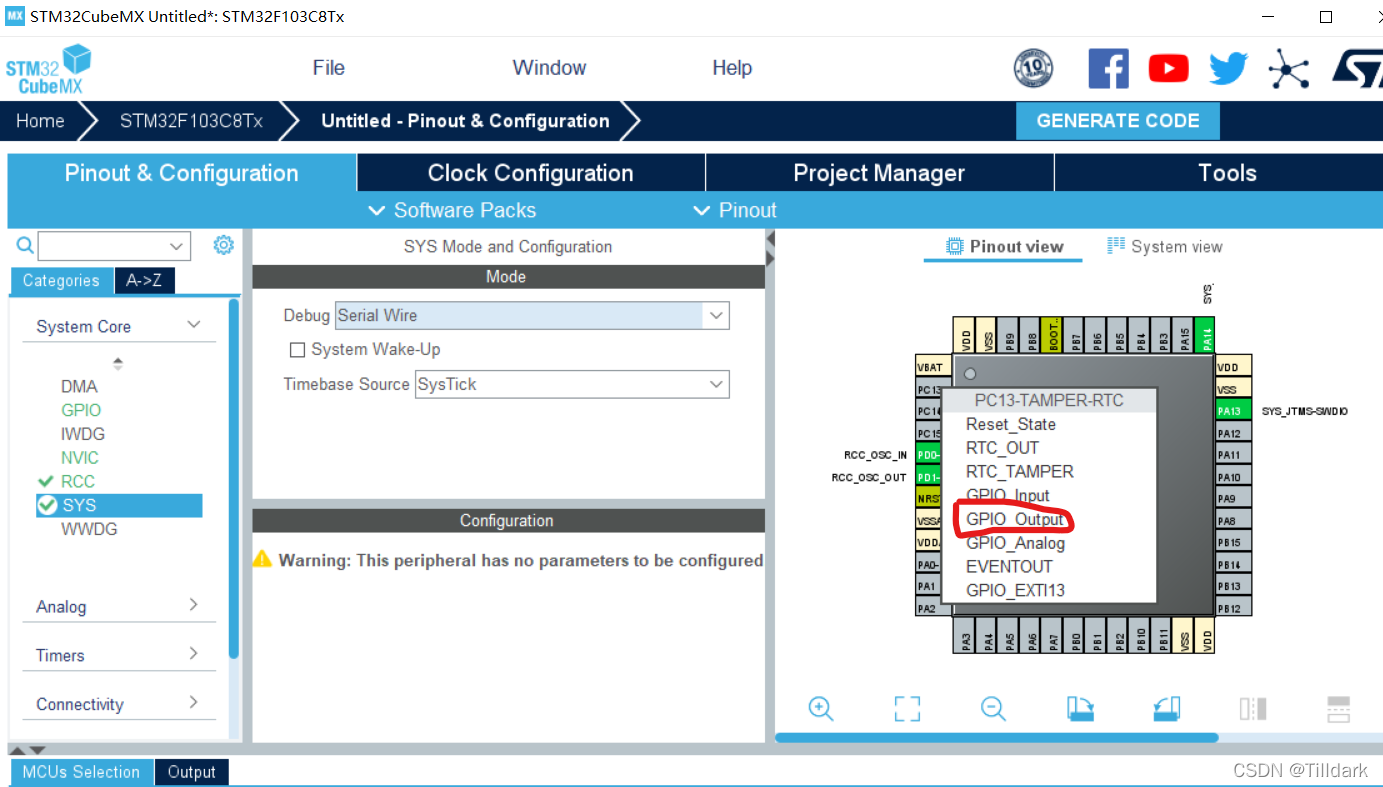The height and width of the screenshot is (787, 1383).
Task: Switch to A->Z list tab
Action: [x=144, y=281]
